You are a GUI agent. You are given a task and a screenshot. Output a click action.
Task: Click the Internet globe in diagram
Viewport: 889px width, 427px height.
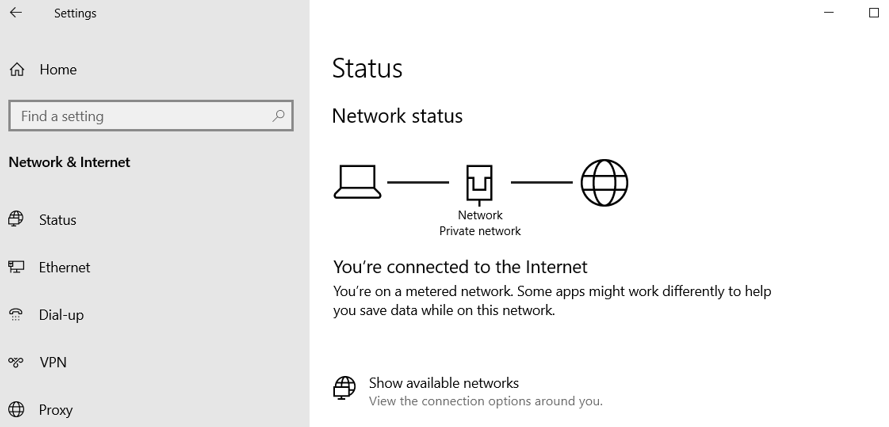[604, 183]
